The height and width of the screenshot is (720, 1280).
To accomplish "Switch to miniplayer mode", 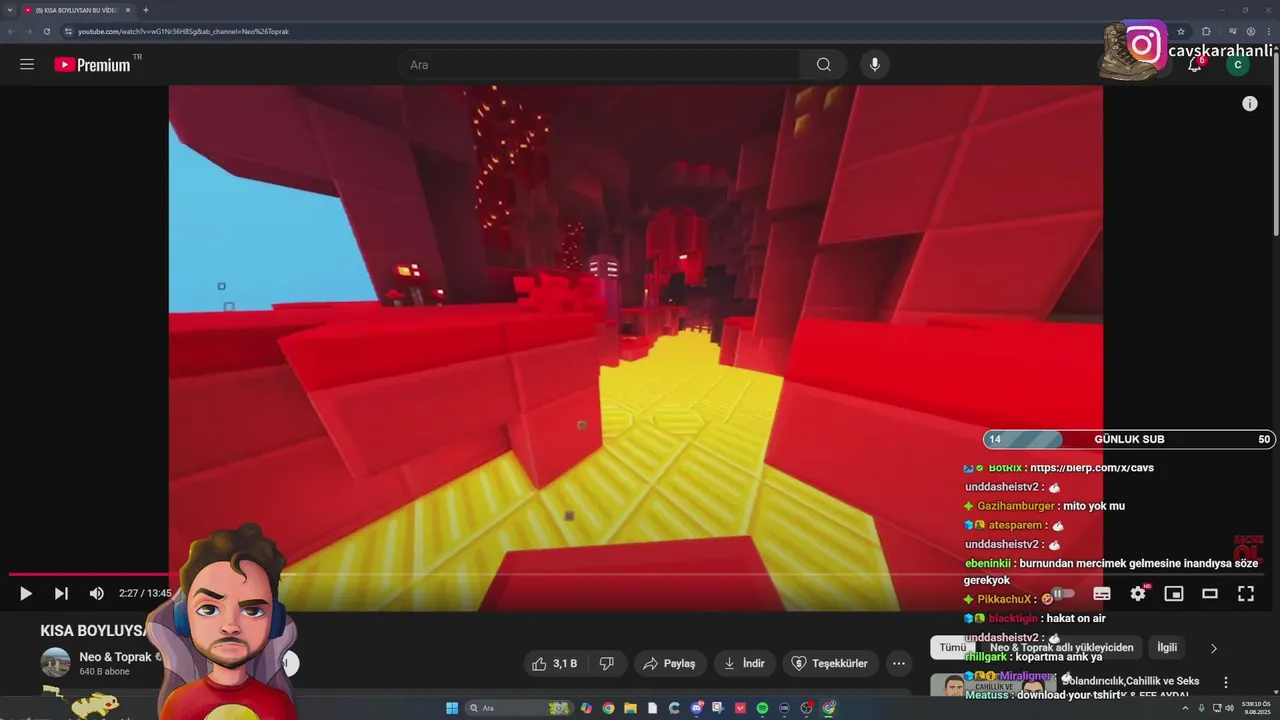I will click(x=1174, y=594).
